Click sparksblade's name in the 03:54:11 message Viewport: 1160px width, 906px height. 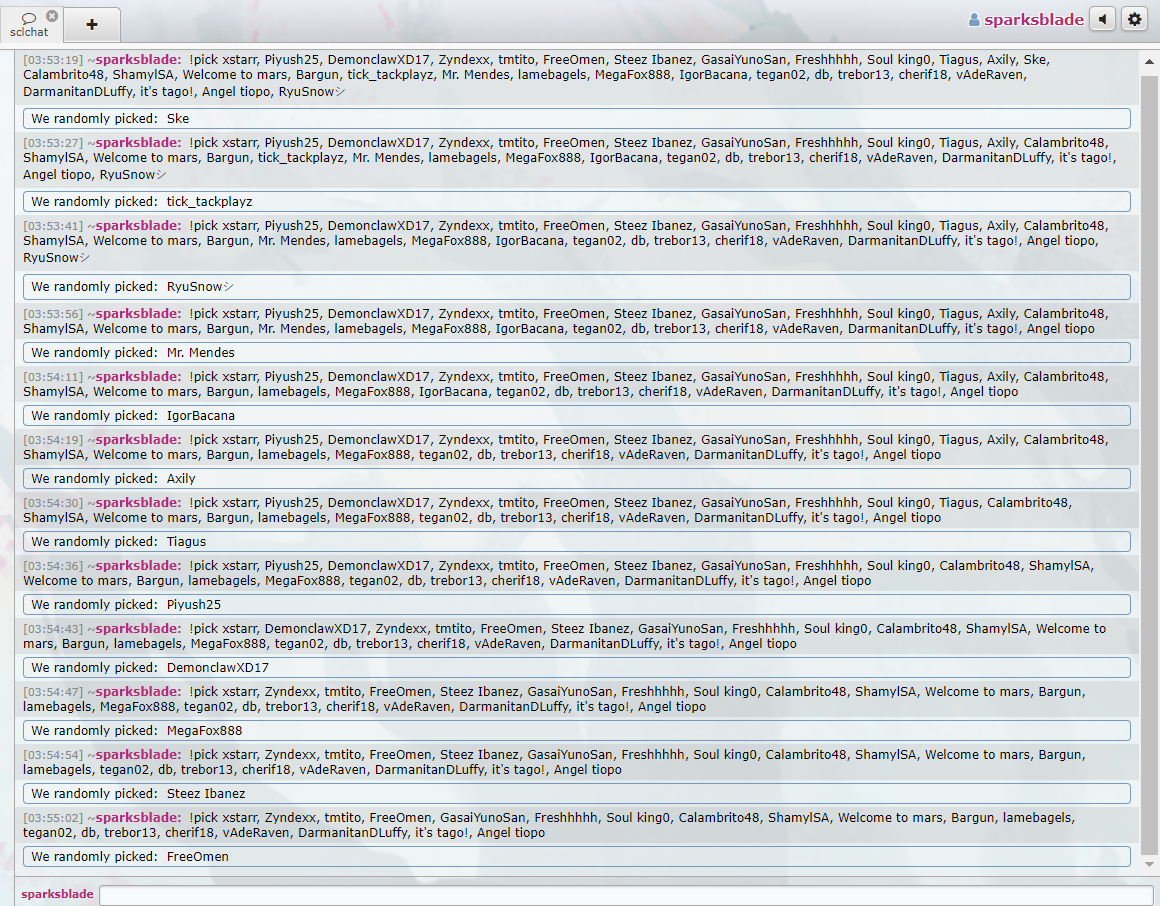[x=138, y=377]
